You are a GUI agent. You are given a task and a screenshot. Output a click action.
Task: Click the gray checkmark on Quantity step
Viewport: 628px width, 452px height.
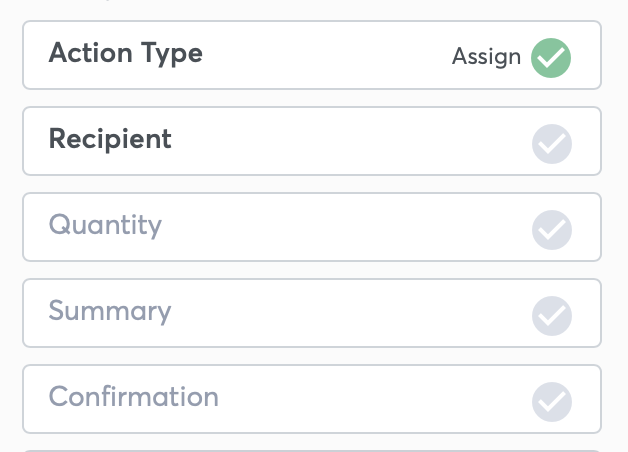pos(552,230)
